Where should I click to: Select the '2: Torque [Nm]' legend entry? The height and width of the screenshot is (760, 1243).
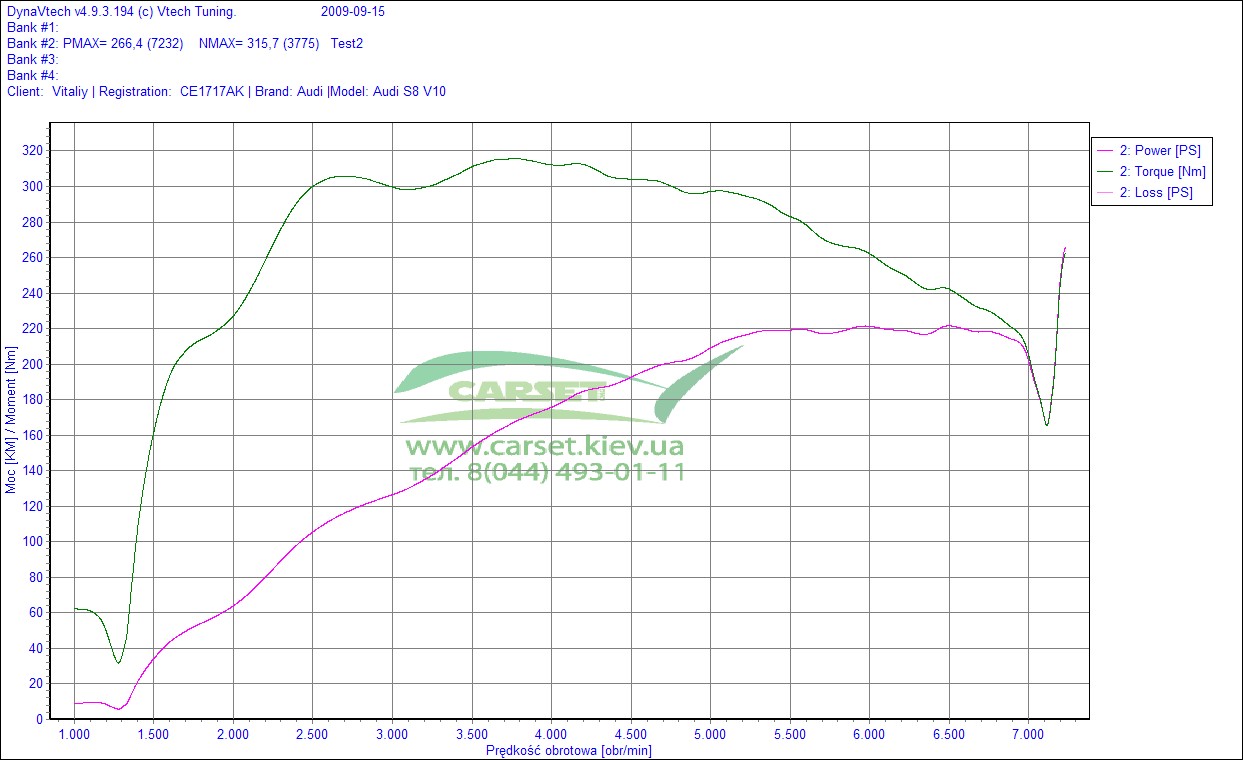coord(1162,172)
